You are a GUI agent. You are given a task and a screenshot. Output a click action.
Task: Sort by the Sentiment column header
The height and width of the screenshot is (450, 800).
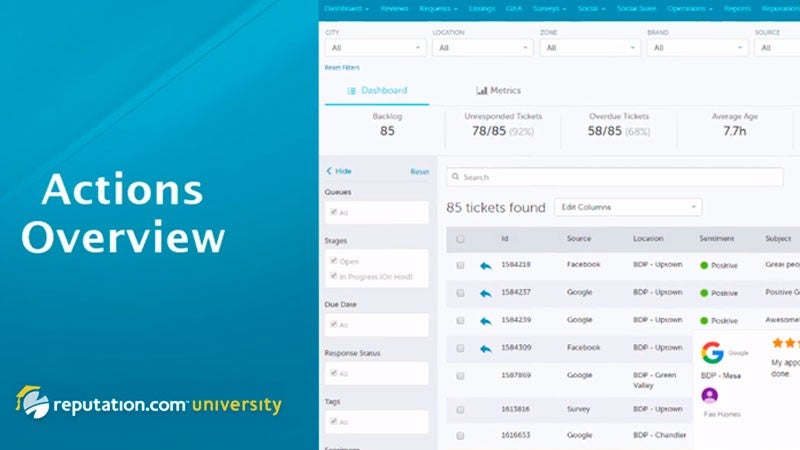[716, 238]
